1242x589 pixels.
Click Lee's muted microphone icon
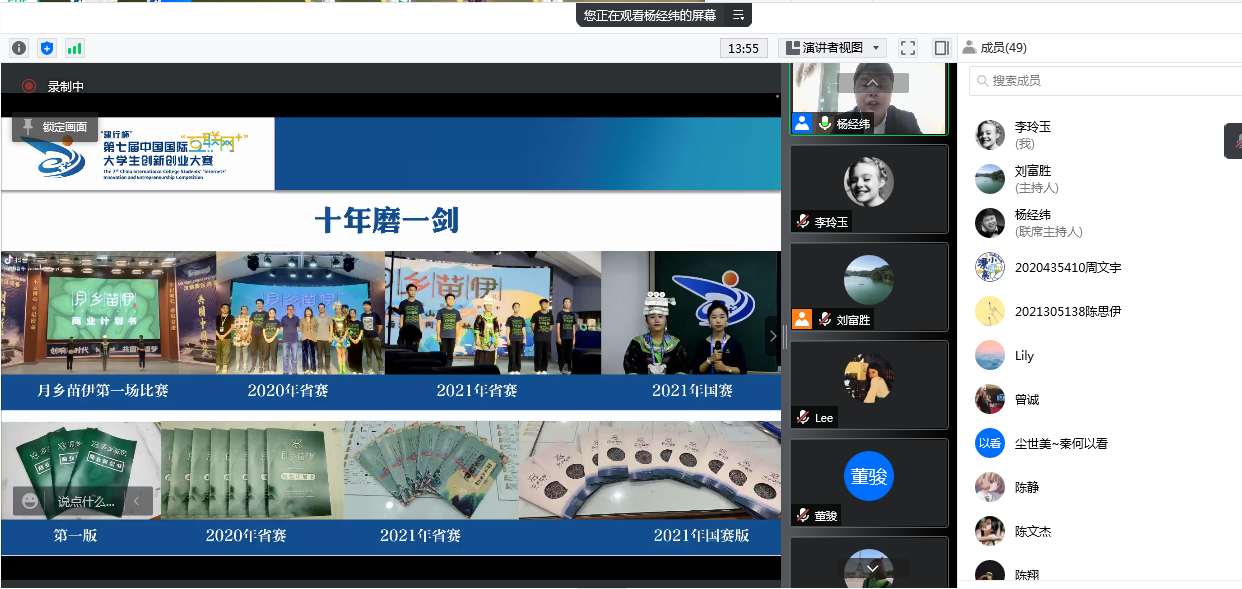click(x=802, y=418)
